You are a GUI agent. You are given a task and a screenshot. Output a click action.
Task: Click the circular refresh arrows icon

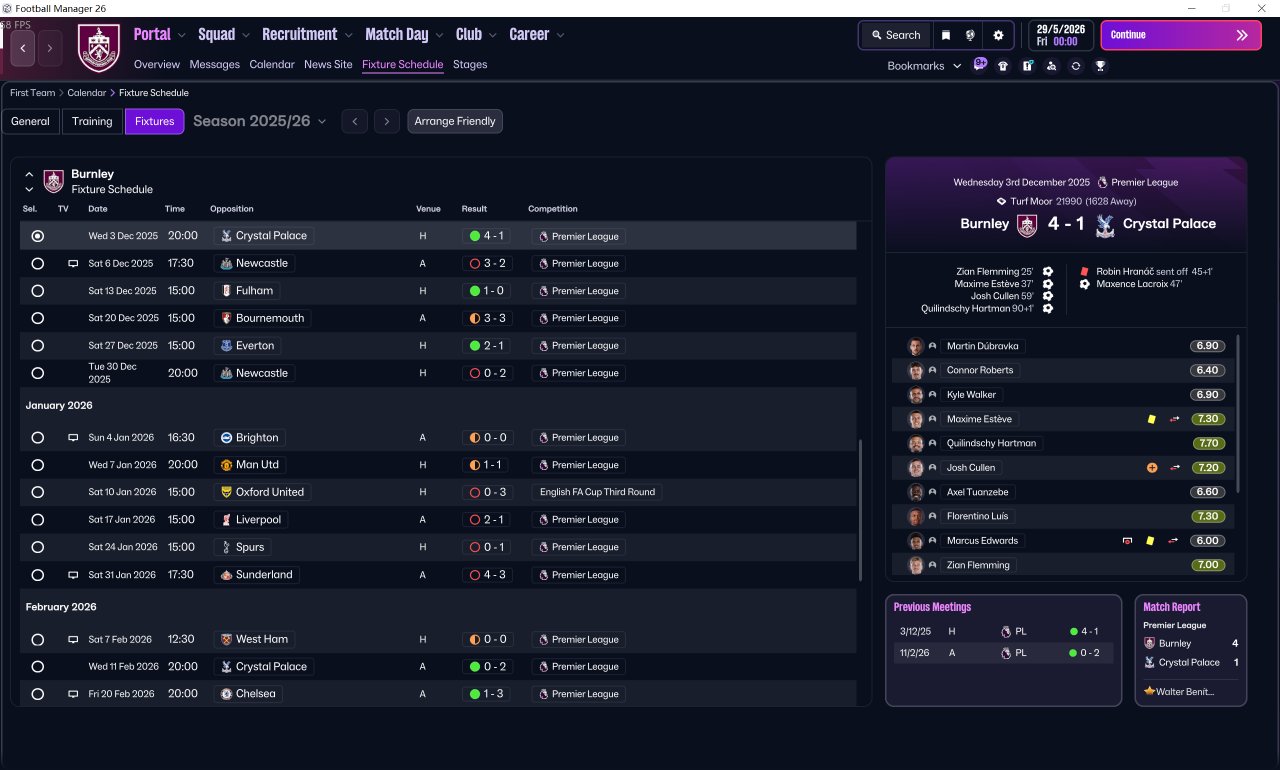pyautogui.click(x=1075, y=66)
